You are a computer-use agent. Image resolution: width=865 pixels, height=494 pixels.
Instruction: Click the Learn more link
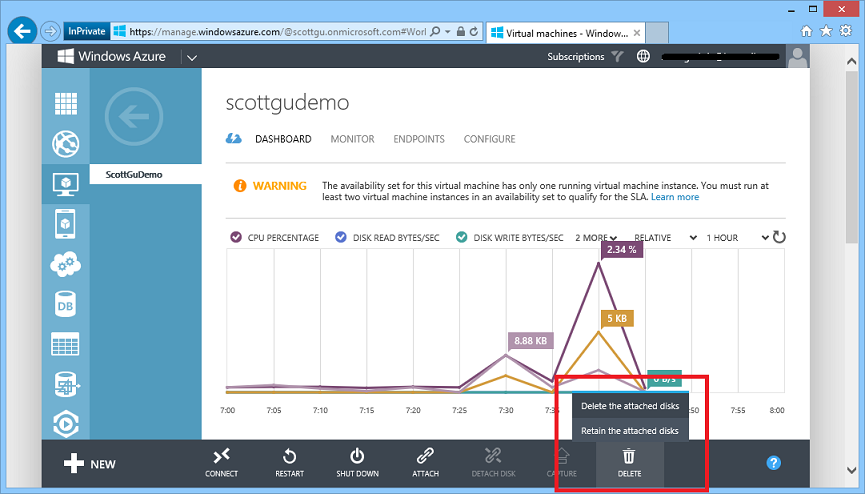675,197
